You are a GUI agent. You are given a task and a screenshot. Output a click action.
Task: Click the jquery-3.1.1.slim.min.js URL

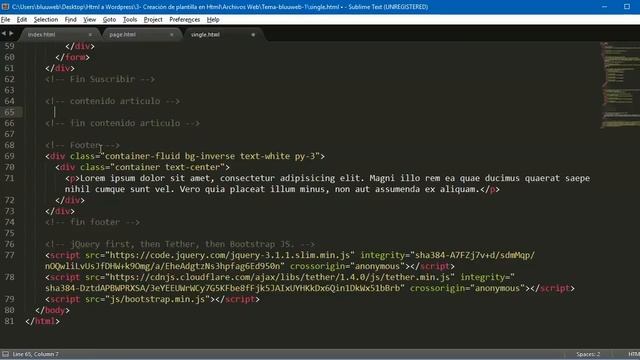point(230,256)
